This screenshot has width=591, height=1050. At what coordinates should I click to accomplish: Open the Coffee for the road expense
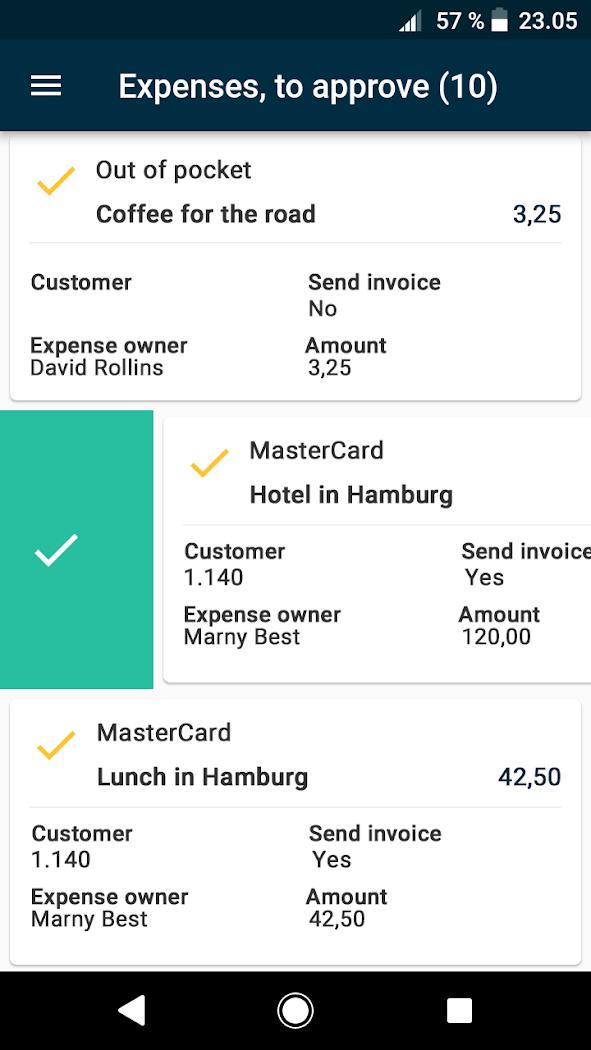(x=295, y=268)
